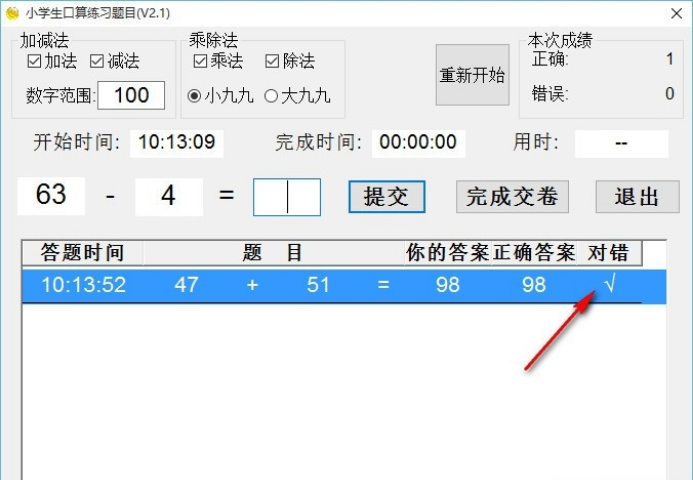The height and width of the screenshot is (480, 693).
Task: Click the 错误 label in 本次成绩
Action: [550, 94]
